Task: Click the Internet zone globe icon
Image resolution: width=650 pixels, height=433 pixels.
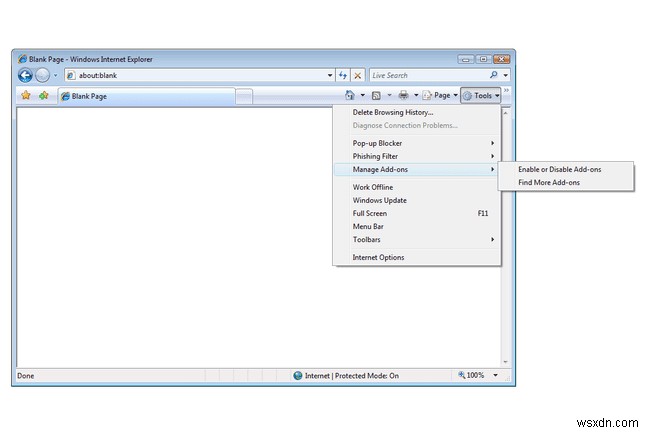Action: pos(298,376)
